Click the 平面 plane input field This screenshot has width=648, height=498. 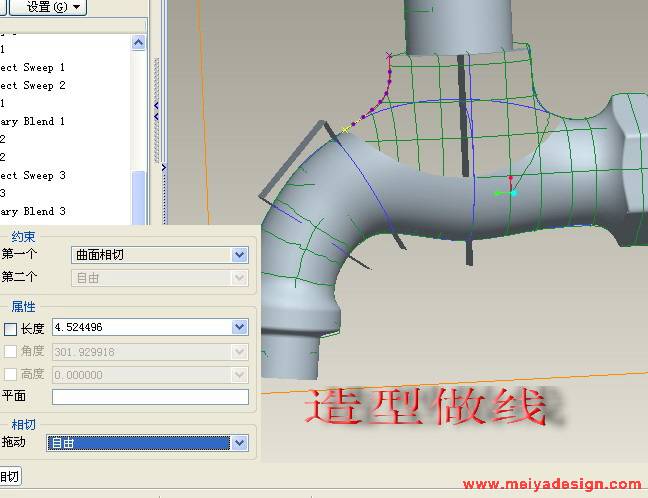pos(150,397)
